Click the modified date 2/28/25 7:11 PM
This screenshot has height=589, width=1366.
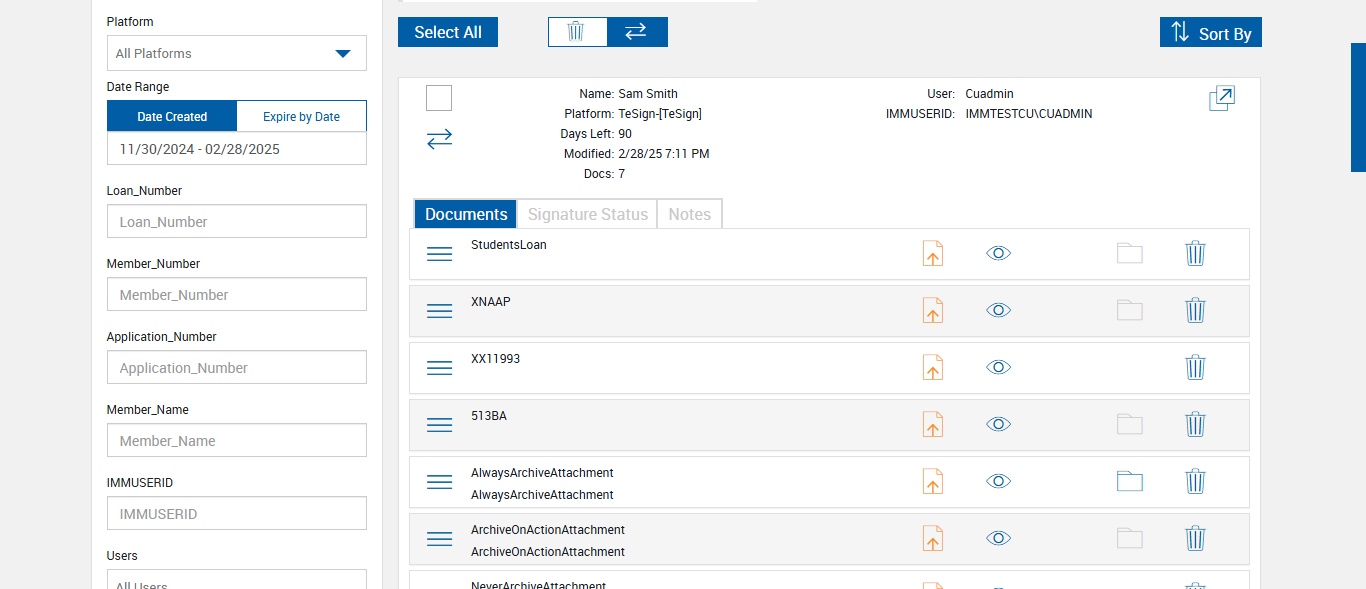coord(664,154)
